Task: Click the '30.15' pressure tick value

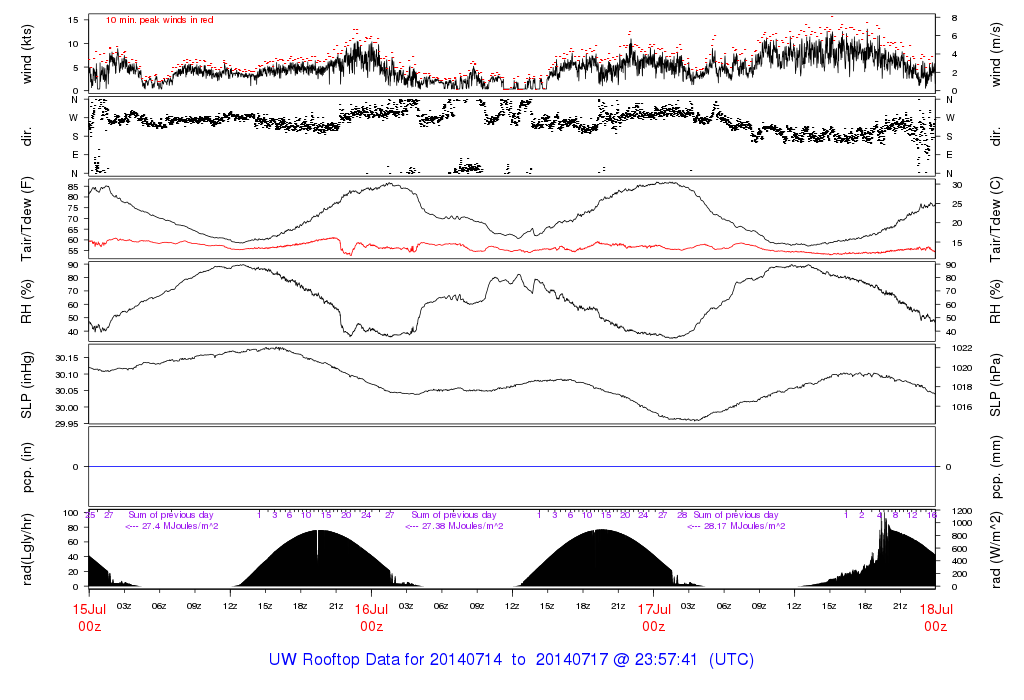Action: (67, 358)
